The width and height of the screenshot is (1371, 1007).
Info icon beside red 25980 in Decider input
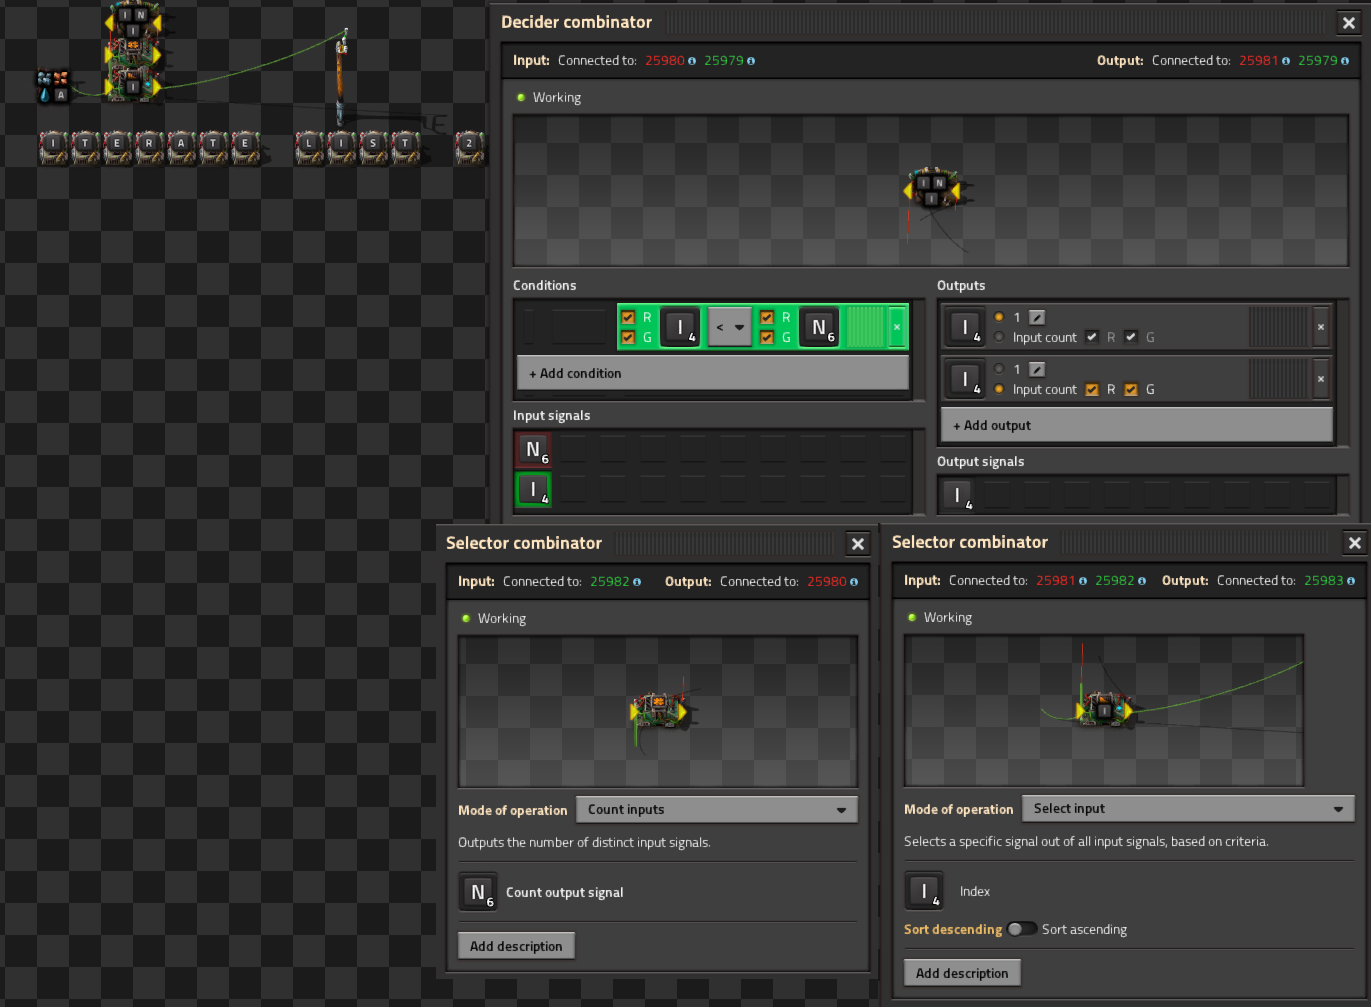tap(692, 61)
